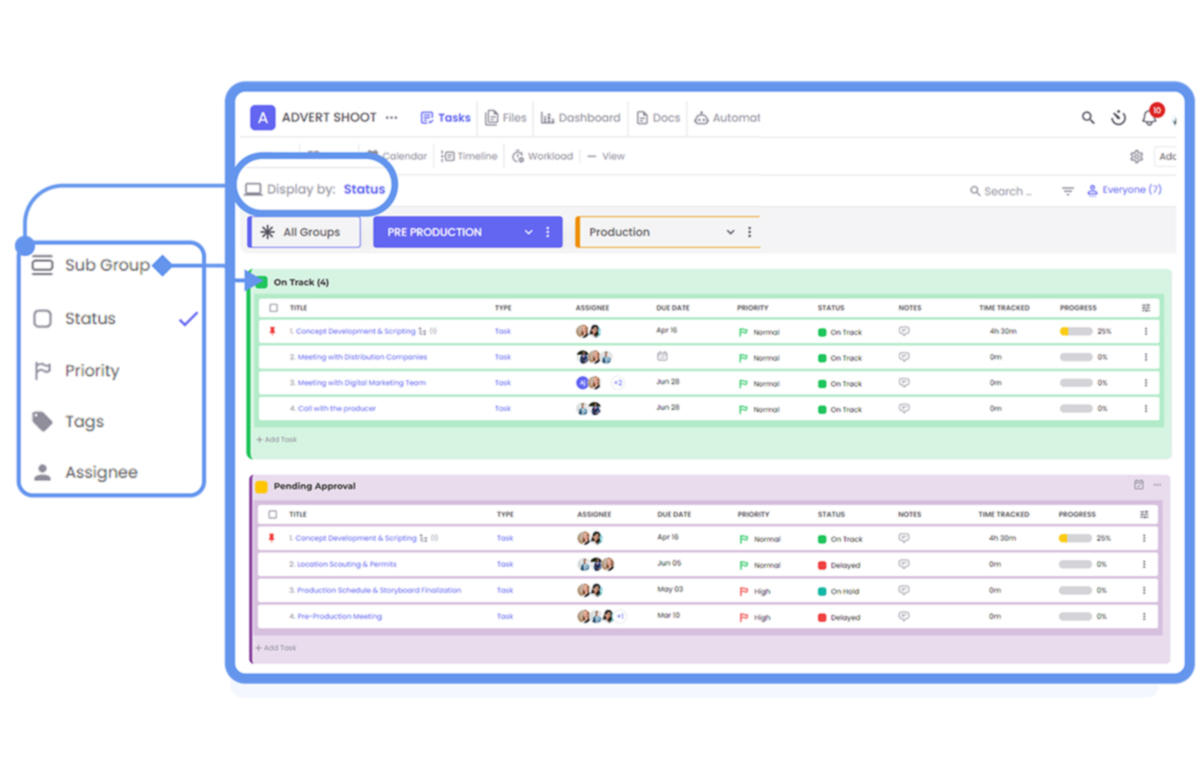Switch to the Dashboard tab

580,117
